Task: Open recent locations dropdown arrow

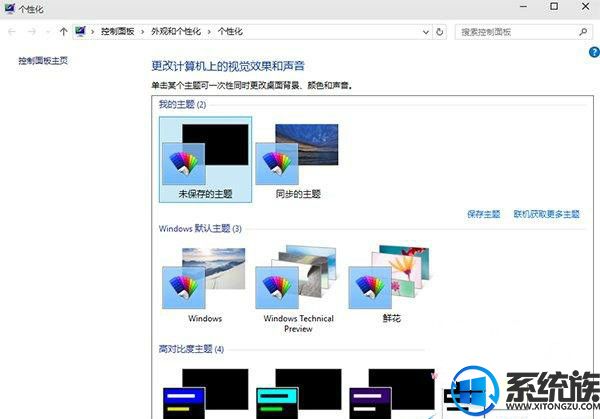Action: (x=48, y=32)
